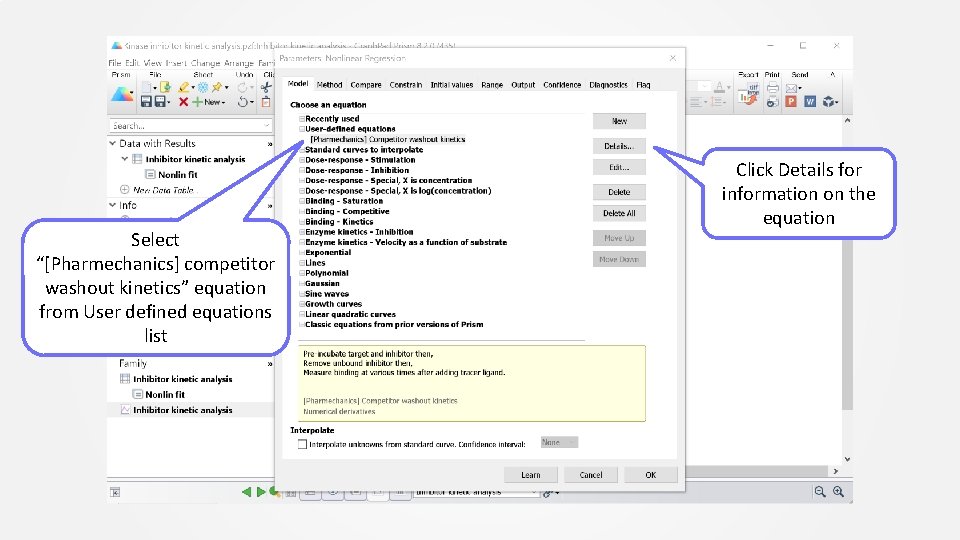Open the Arrange menu
The width and height of the screenshot is (960, 540).
coord(239,63)
